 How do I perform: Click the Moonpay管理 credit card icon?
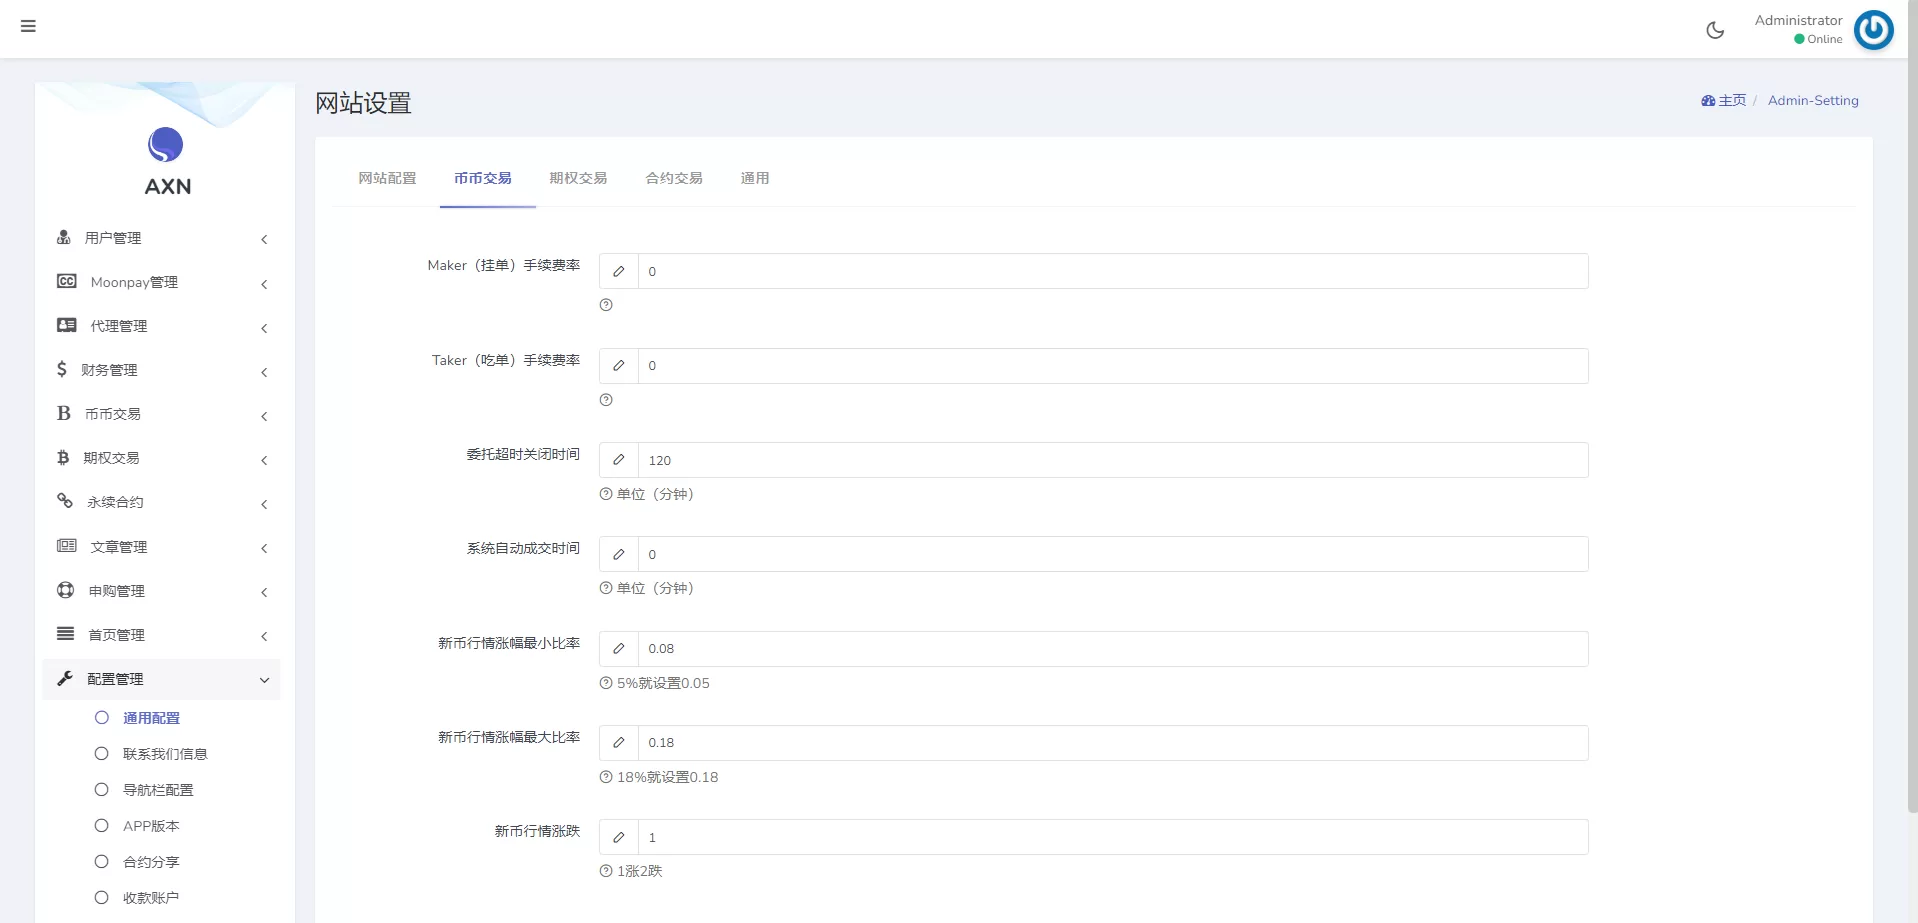point(67,282)
